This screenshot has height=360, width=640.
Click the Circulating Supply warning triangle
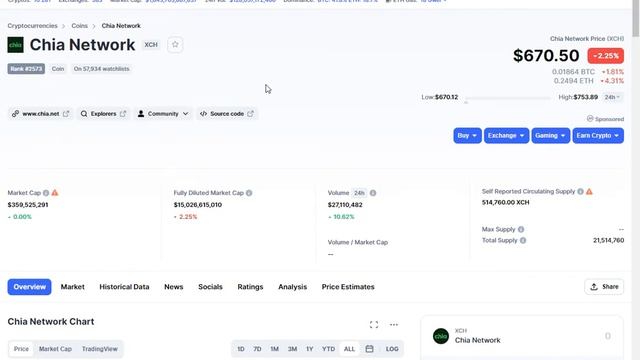point(589,191)
